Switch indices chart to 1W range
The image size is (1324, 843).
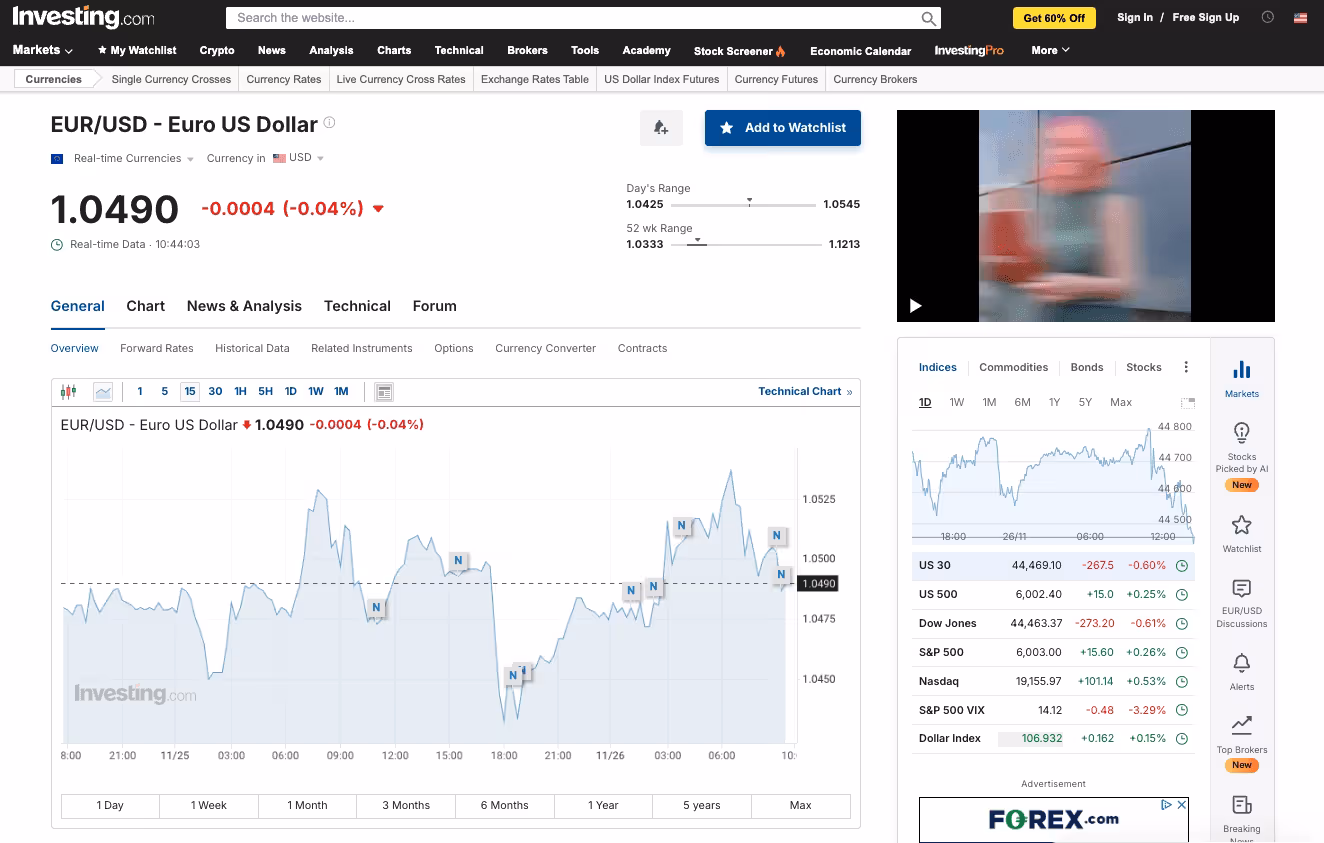[x=956, y=402]
